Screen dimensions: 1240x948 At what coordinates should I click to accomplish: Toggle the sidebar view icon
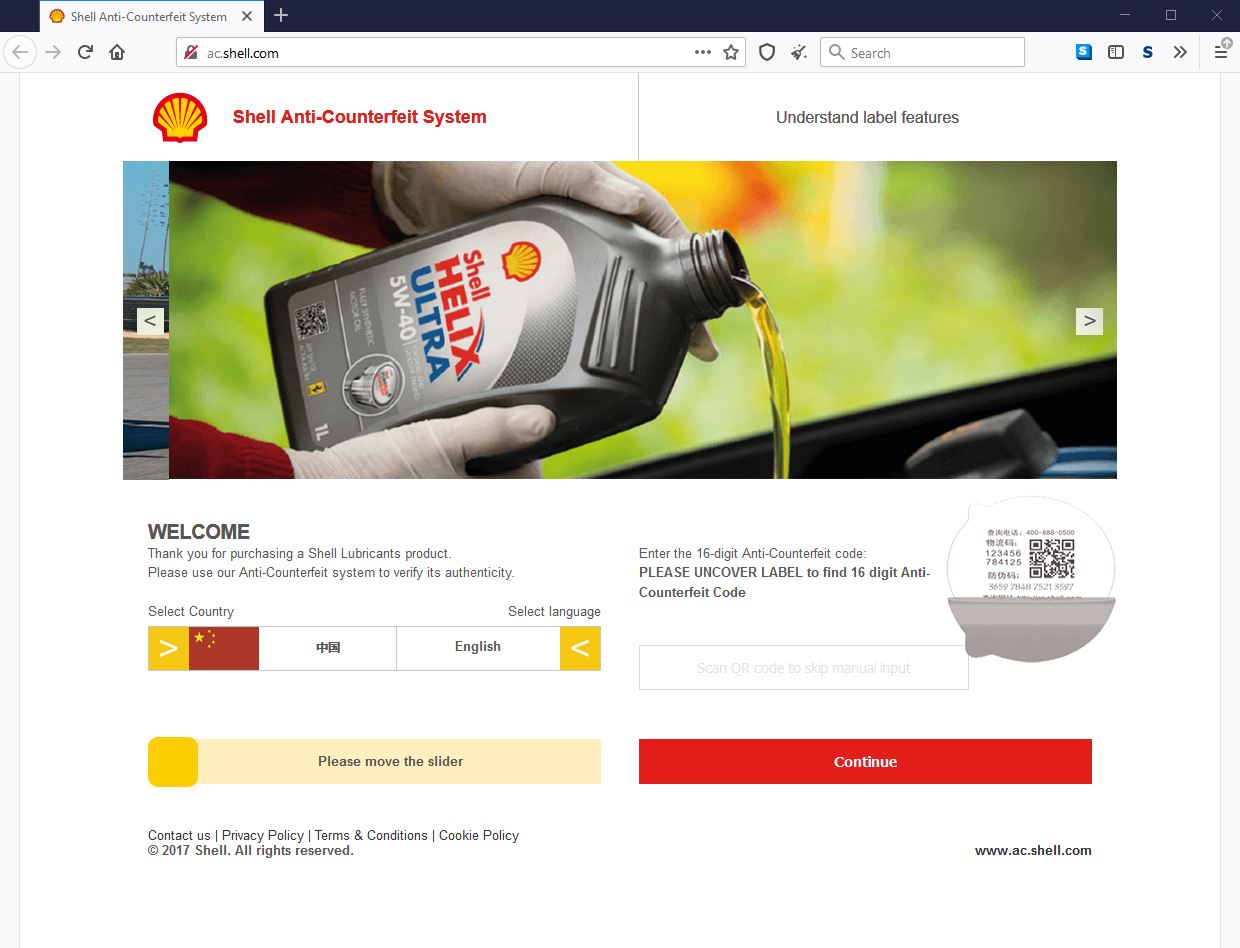click(x=1116, y=52)
